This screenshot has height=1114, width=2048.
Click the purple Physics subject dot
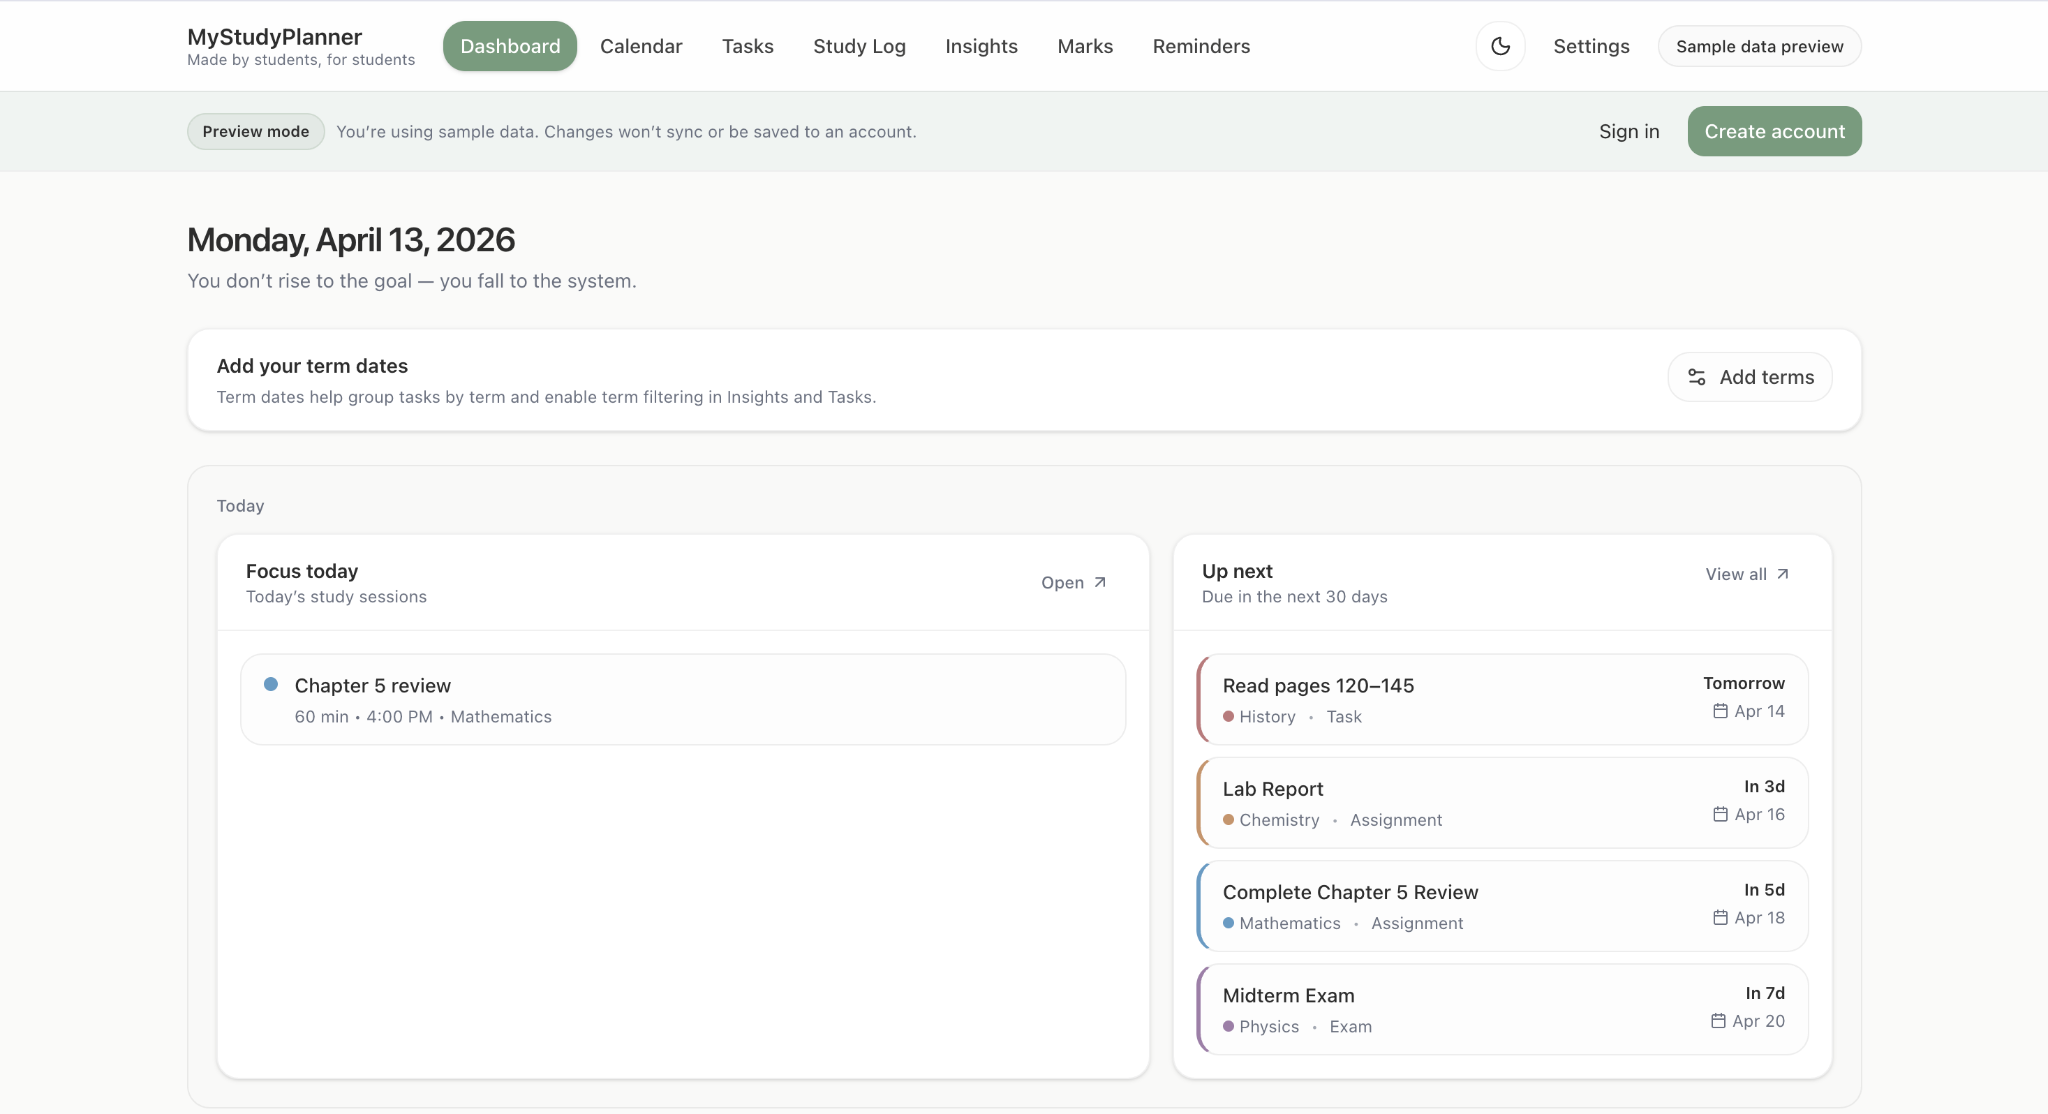click(1228, 1027)
